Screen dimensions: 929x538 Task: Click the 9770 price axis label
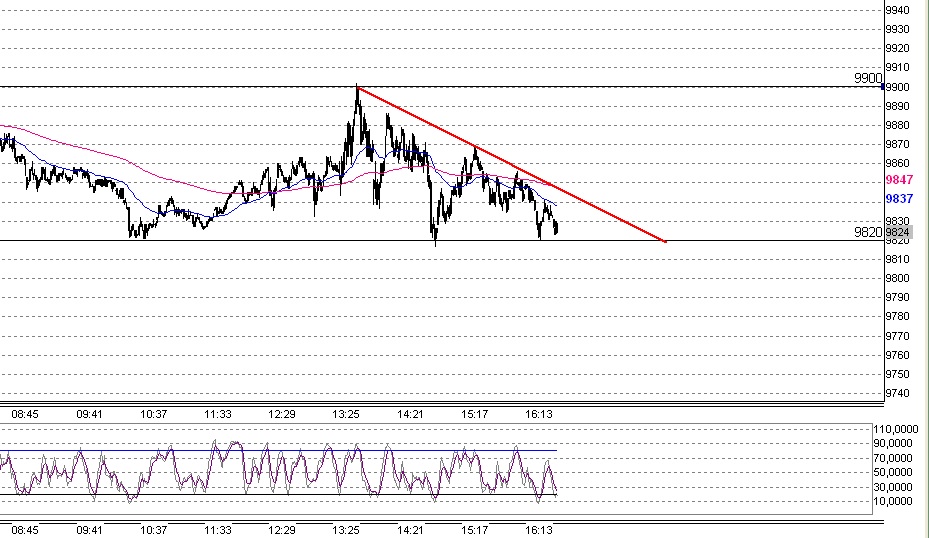897,336
